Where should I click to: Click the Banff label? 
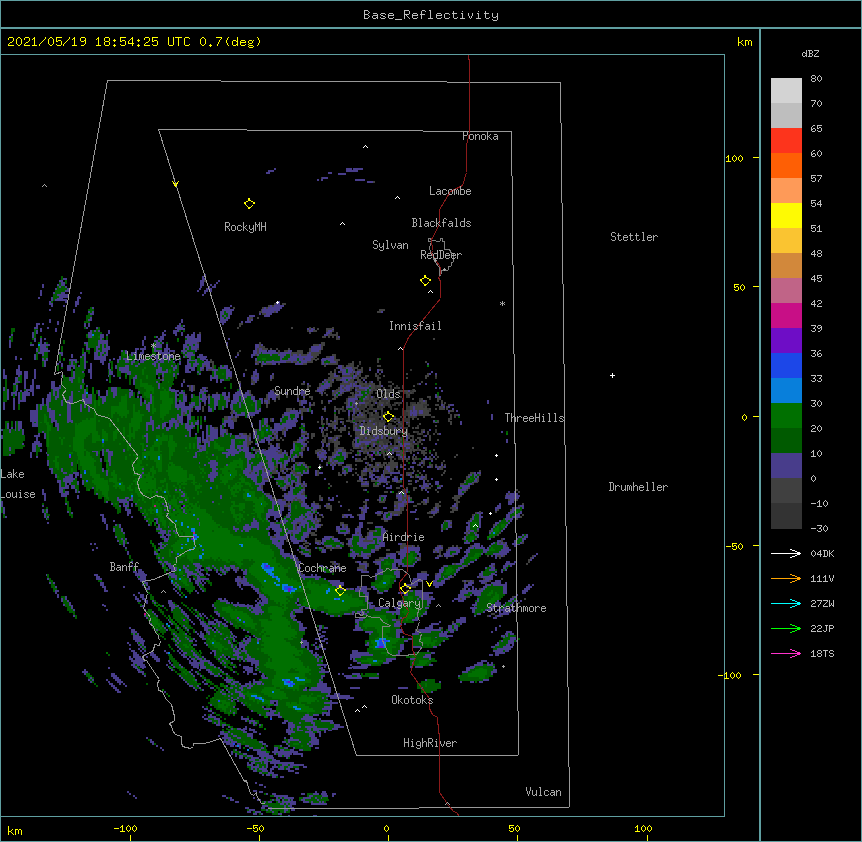pos(124,567)
